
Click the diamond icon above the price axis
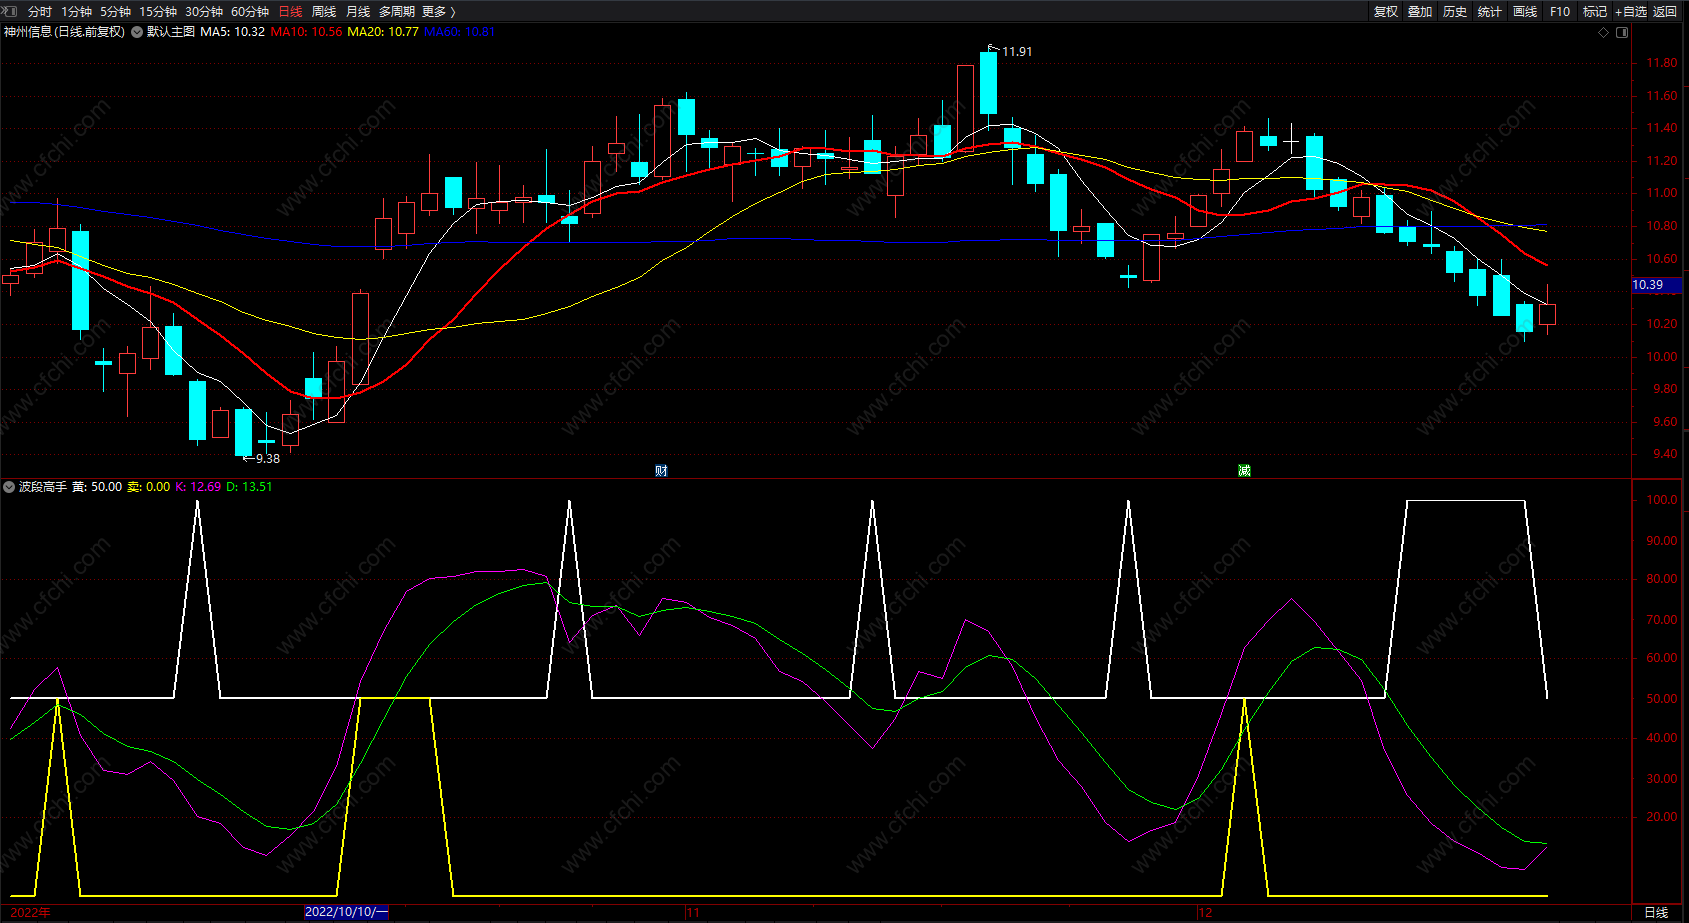(x=1604, y=32)
